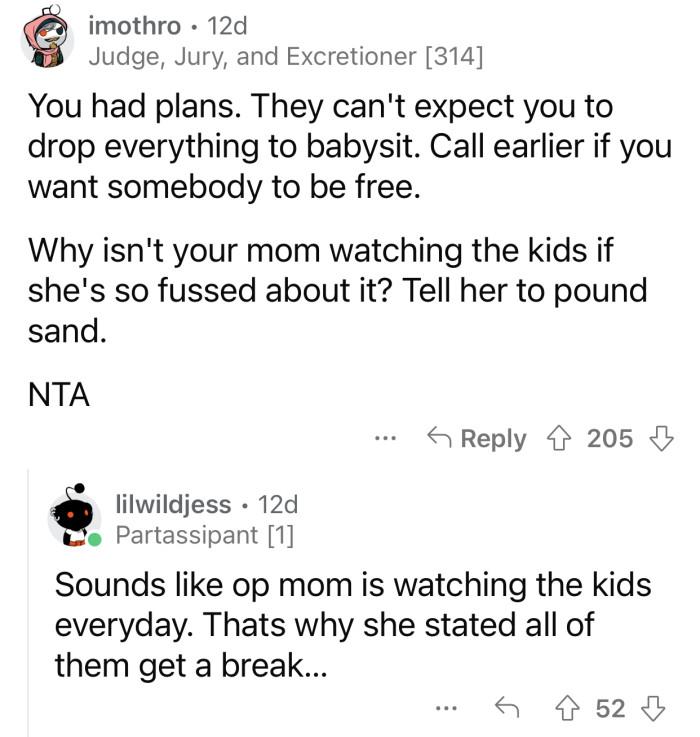Click the 'Partassipant [1]' flair
The height and width of the screenshot is (737, 700).
205,535
